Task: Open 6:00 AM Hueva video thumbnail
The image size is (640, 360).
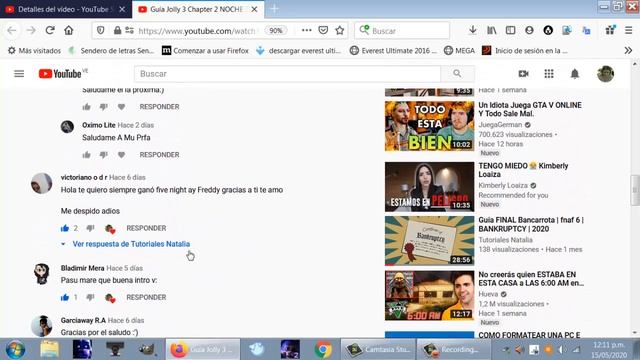Action: 429,296
